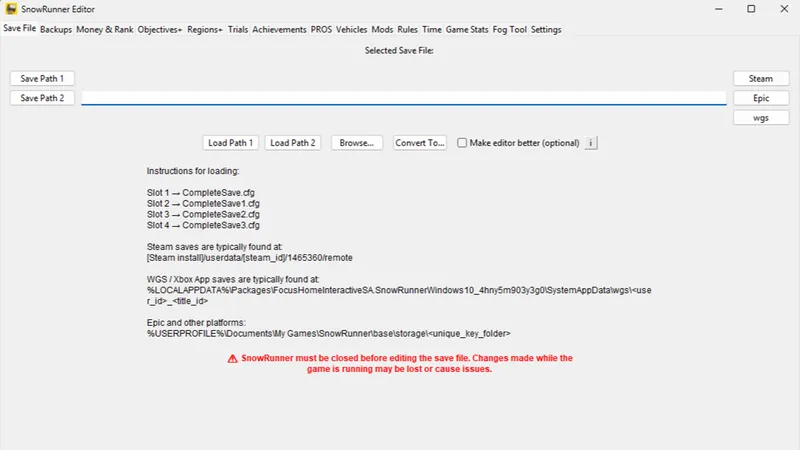
Task: Open the Backups tab
Action: coord(56,30)
